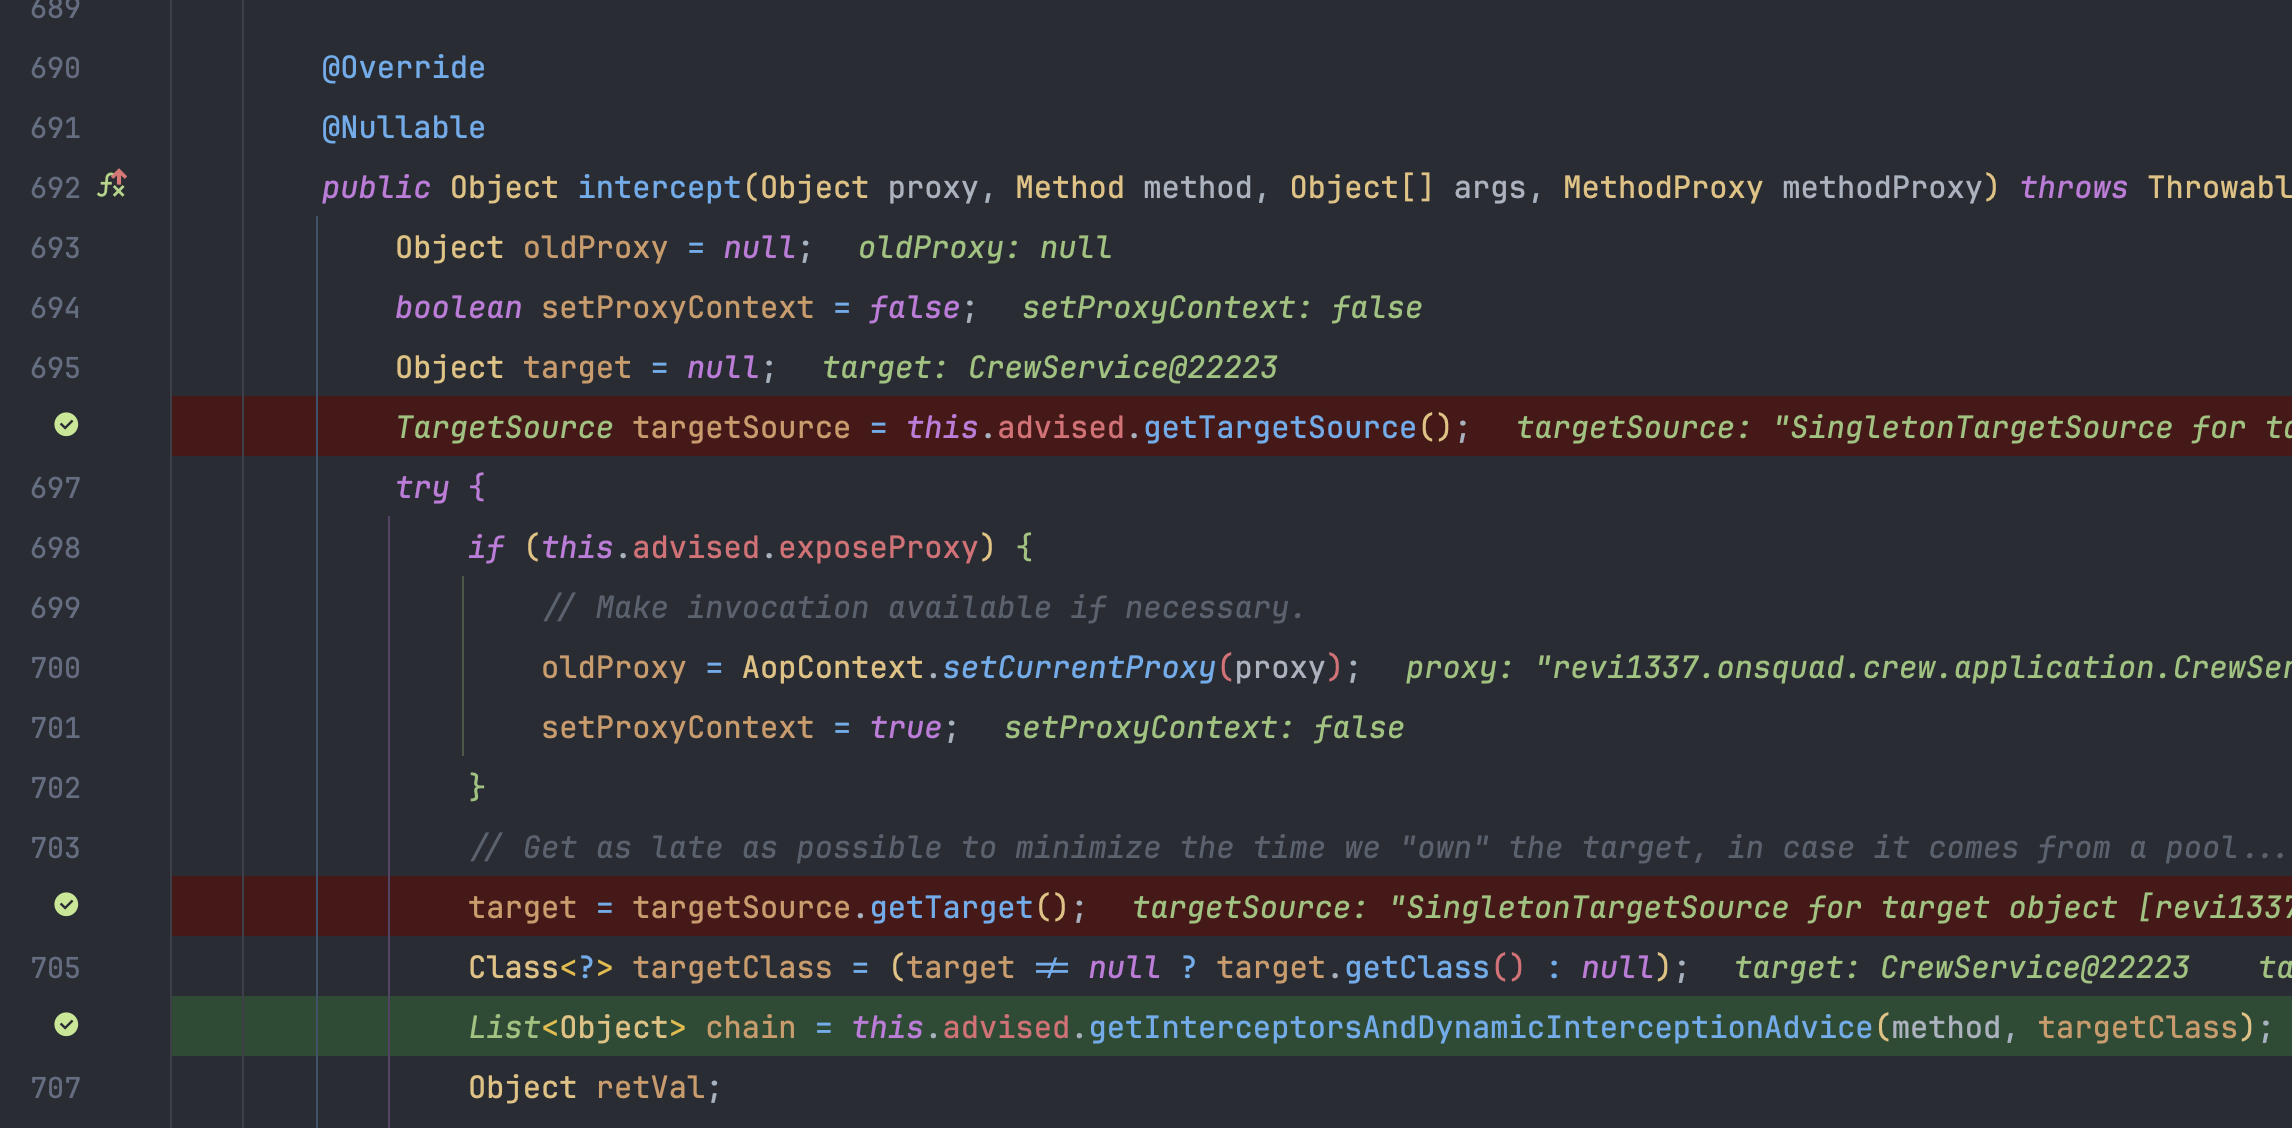Click the inline value 'target: CrewService@22223' on line 695

1050,368
